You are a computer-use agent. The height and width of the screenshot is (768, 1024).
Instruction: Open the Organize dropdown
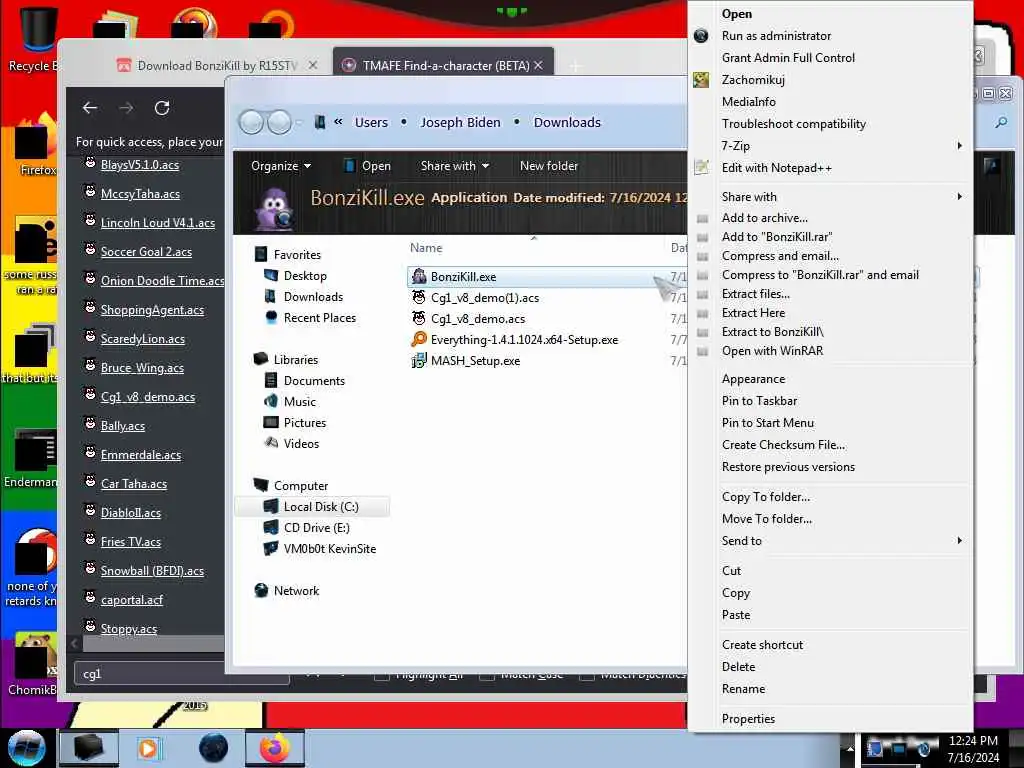pyautogui.click(x=281, y=166)
